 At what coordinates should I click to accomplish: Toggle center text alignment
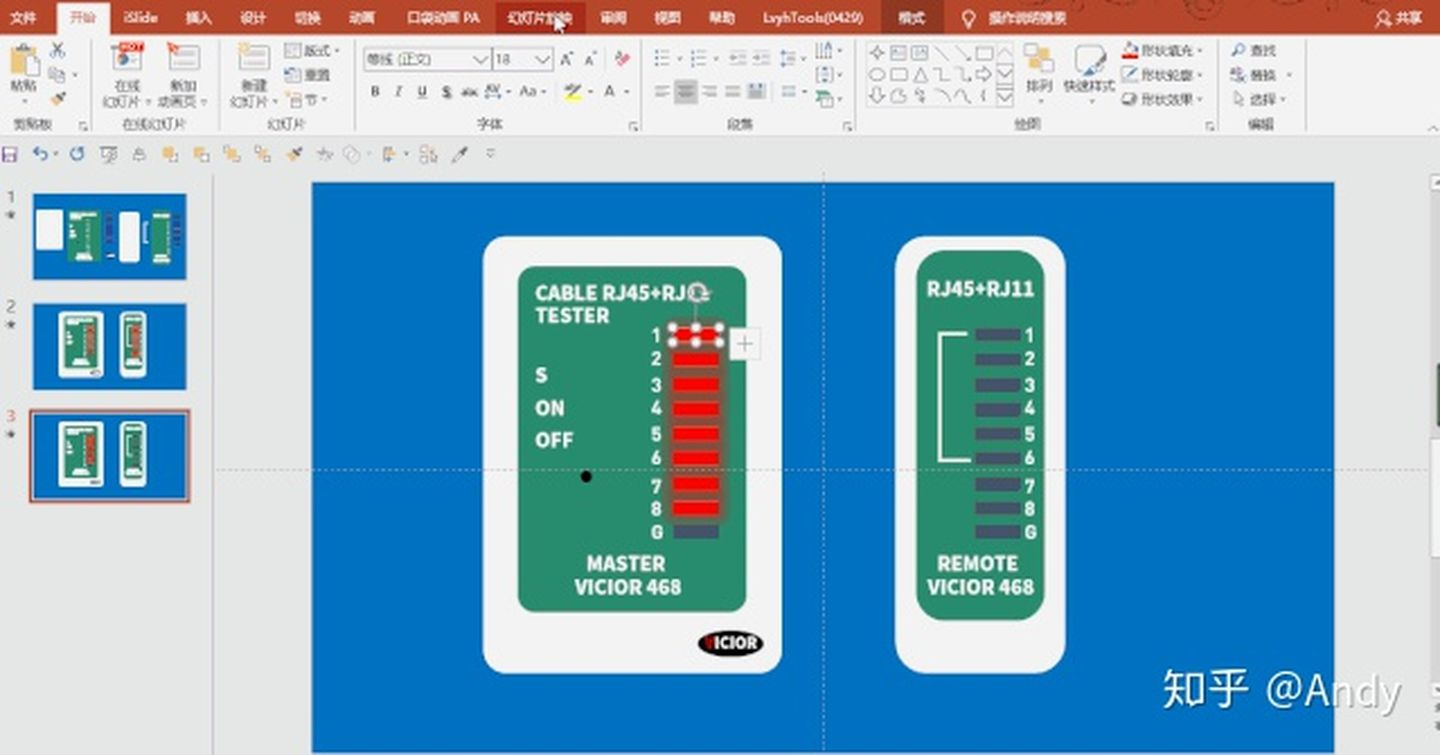point(686,91)
